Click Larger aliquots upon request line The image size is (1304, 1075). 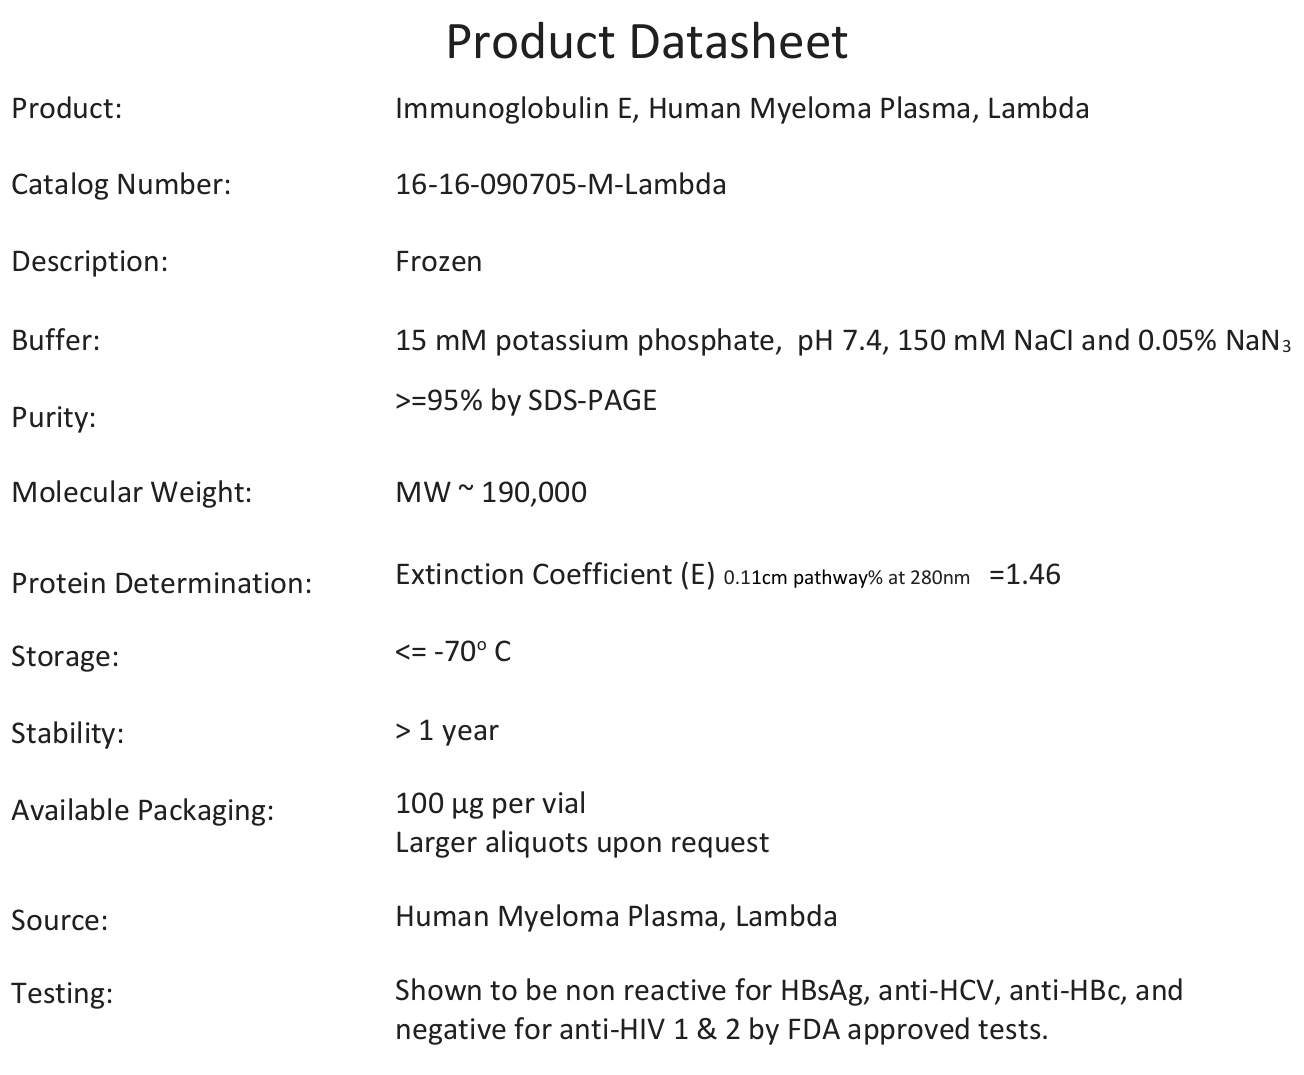(581, 843)
